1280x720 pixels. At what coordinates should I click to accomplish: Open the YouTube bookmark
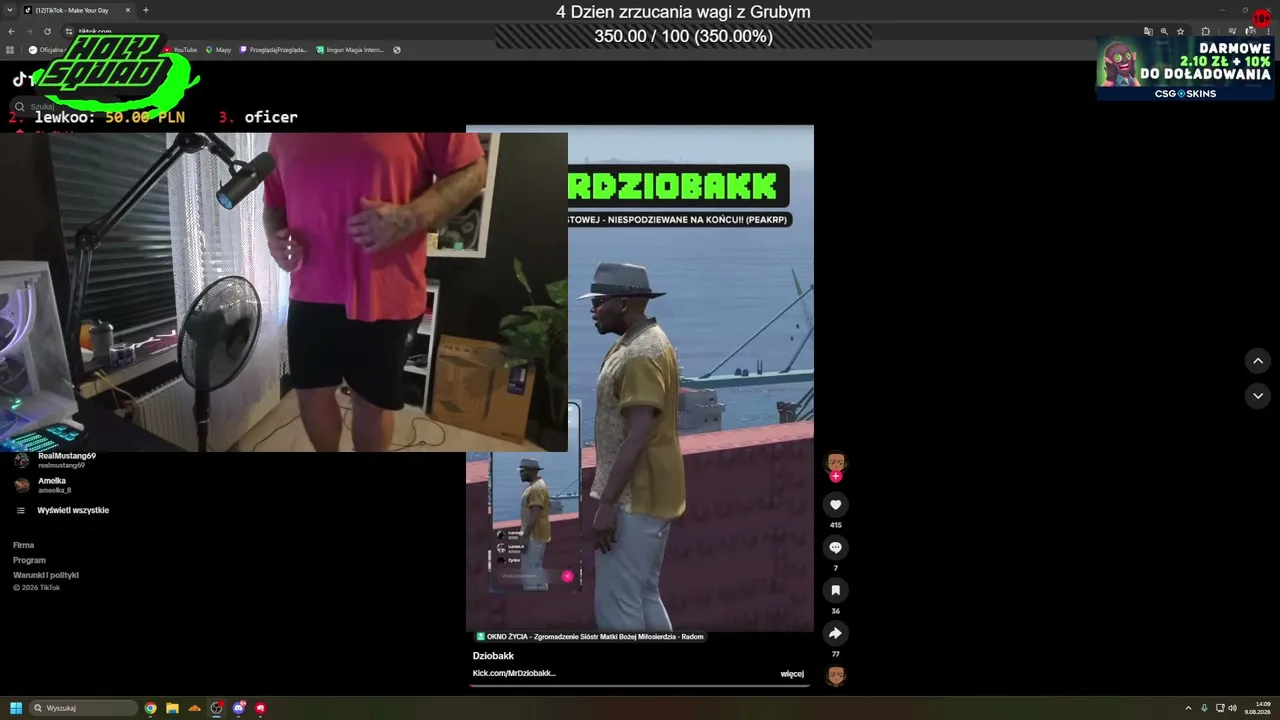coord(181,50)
